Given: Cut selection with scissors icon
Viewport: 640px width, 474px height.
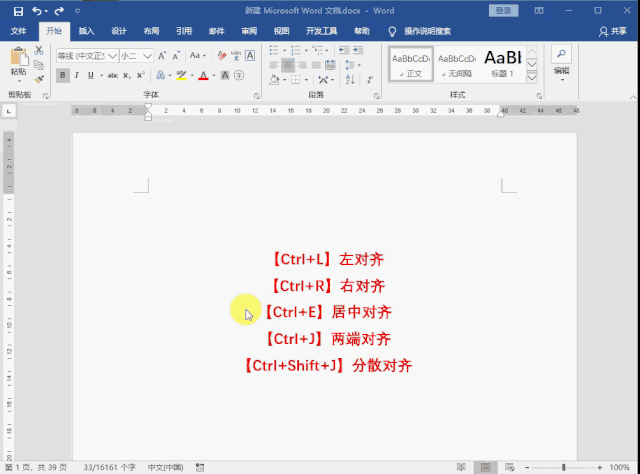Looking at the screenshot, I should 39,50.
